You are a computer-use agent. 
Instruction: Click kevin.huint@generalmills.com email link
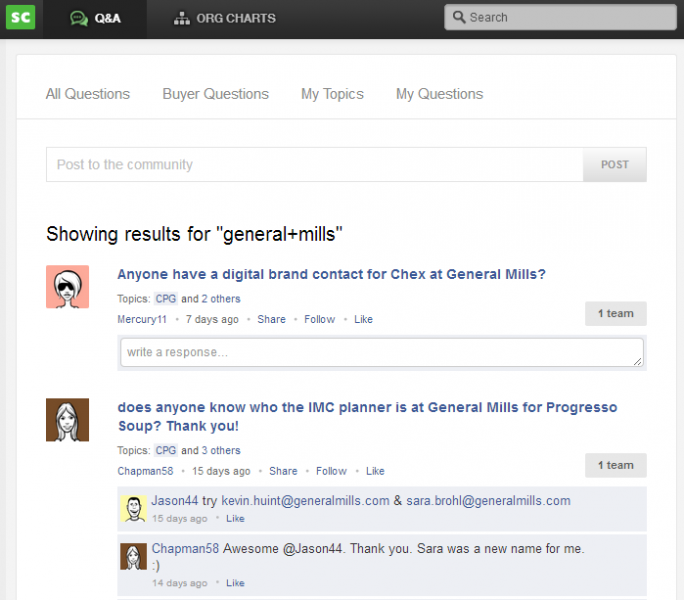[x=305, y=501]
